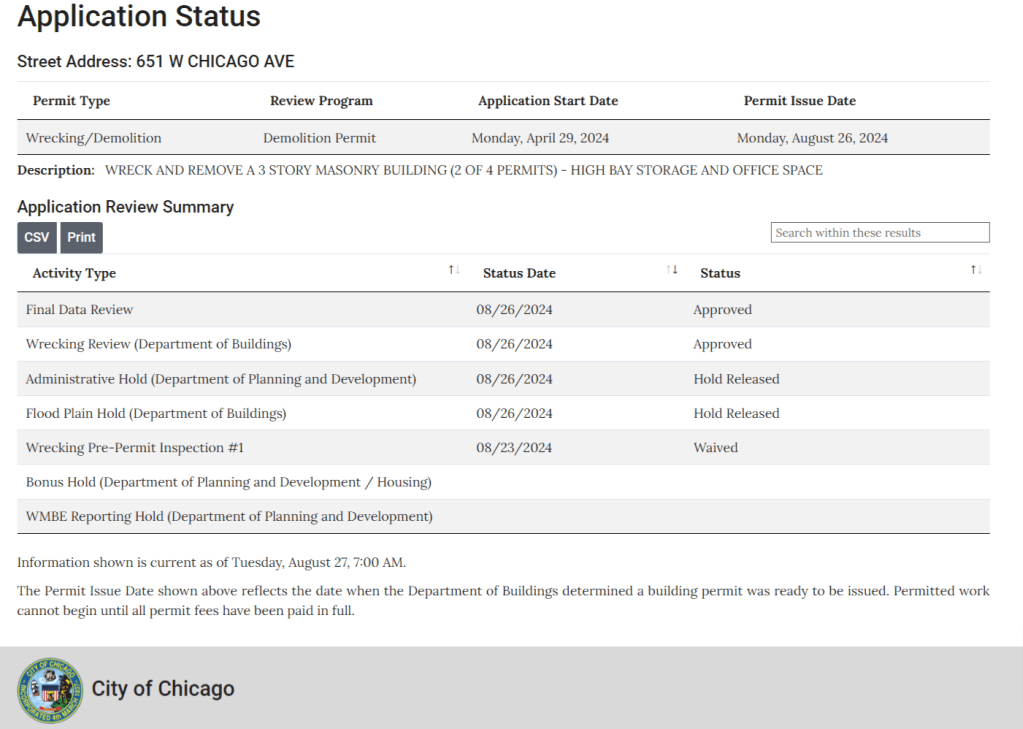Screen dimensions: 1023x729
Task: Click the Status Date column header
Action: pyautogui.click(x=519, y=273)
